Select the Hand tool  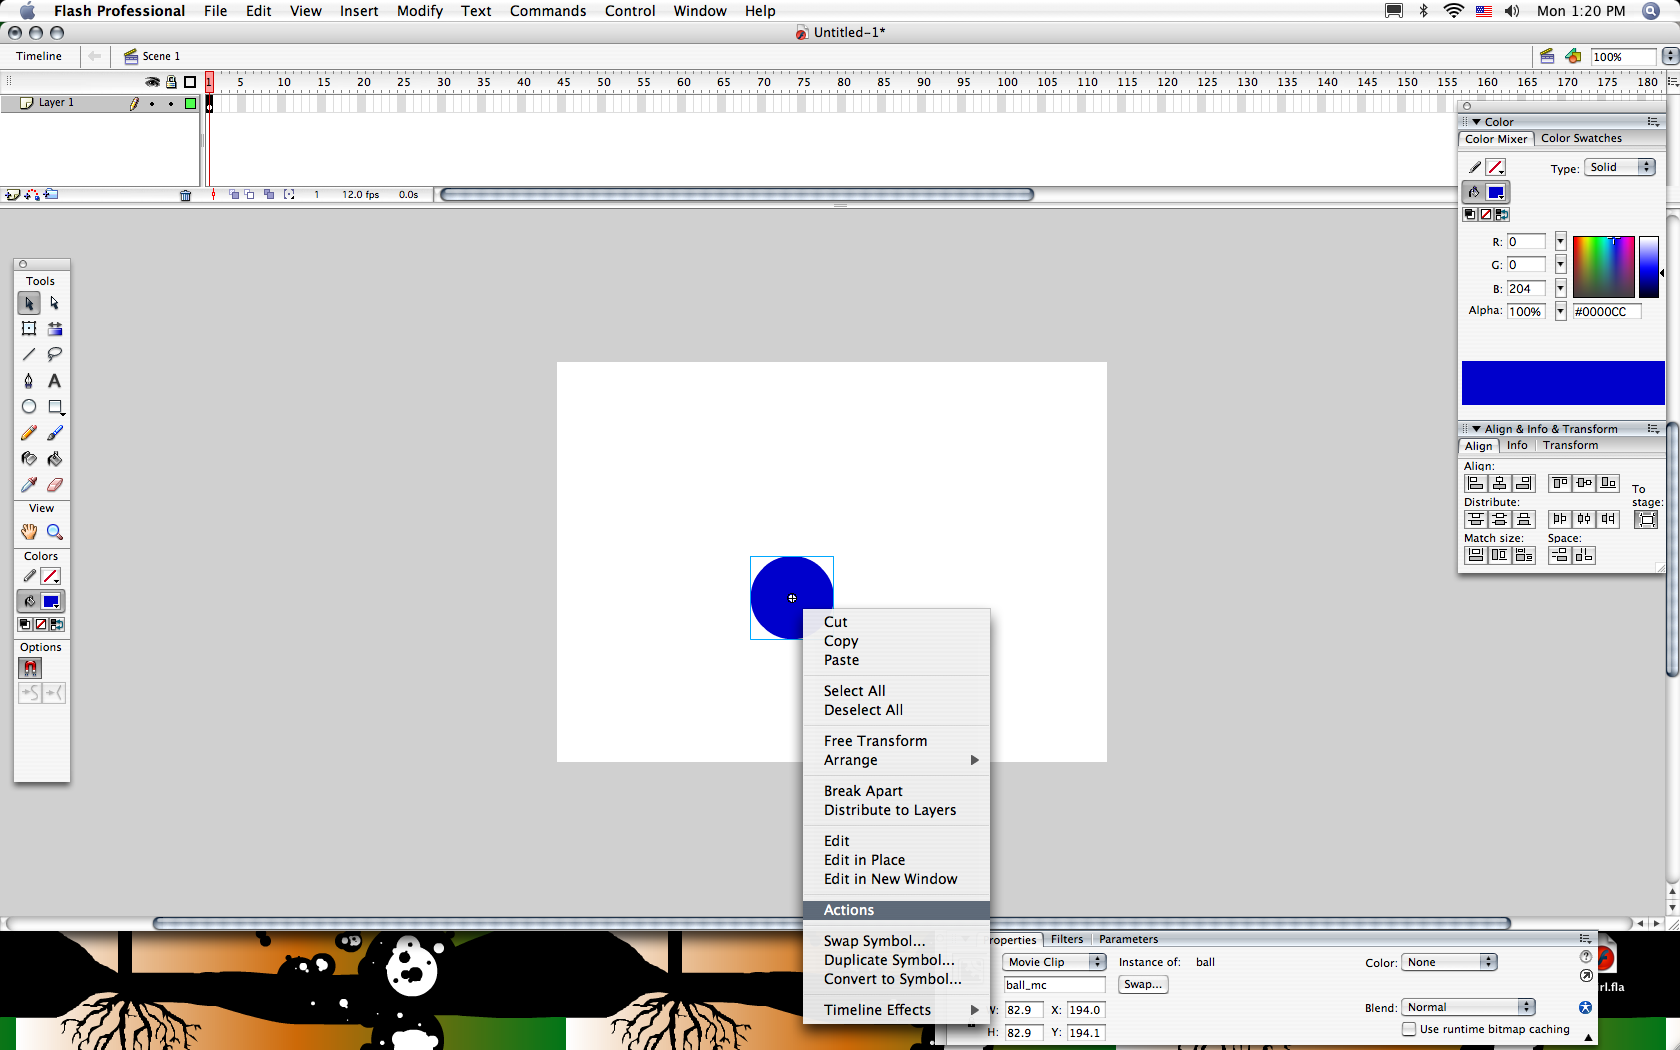(x=29, y=532)
